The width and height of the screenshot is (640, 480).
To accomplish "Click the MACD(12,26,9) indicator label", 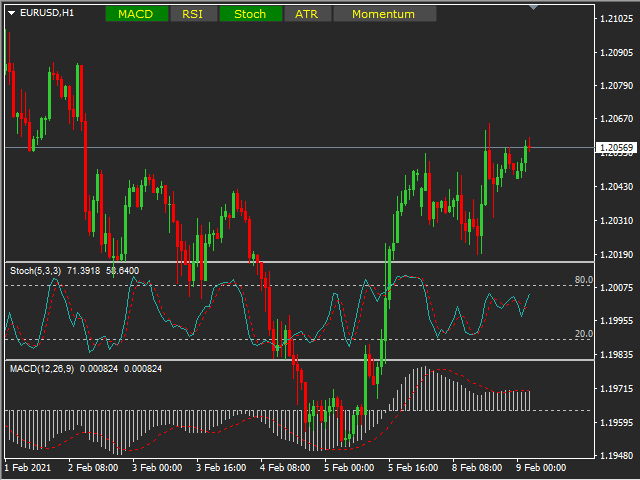I will point(42,369).
